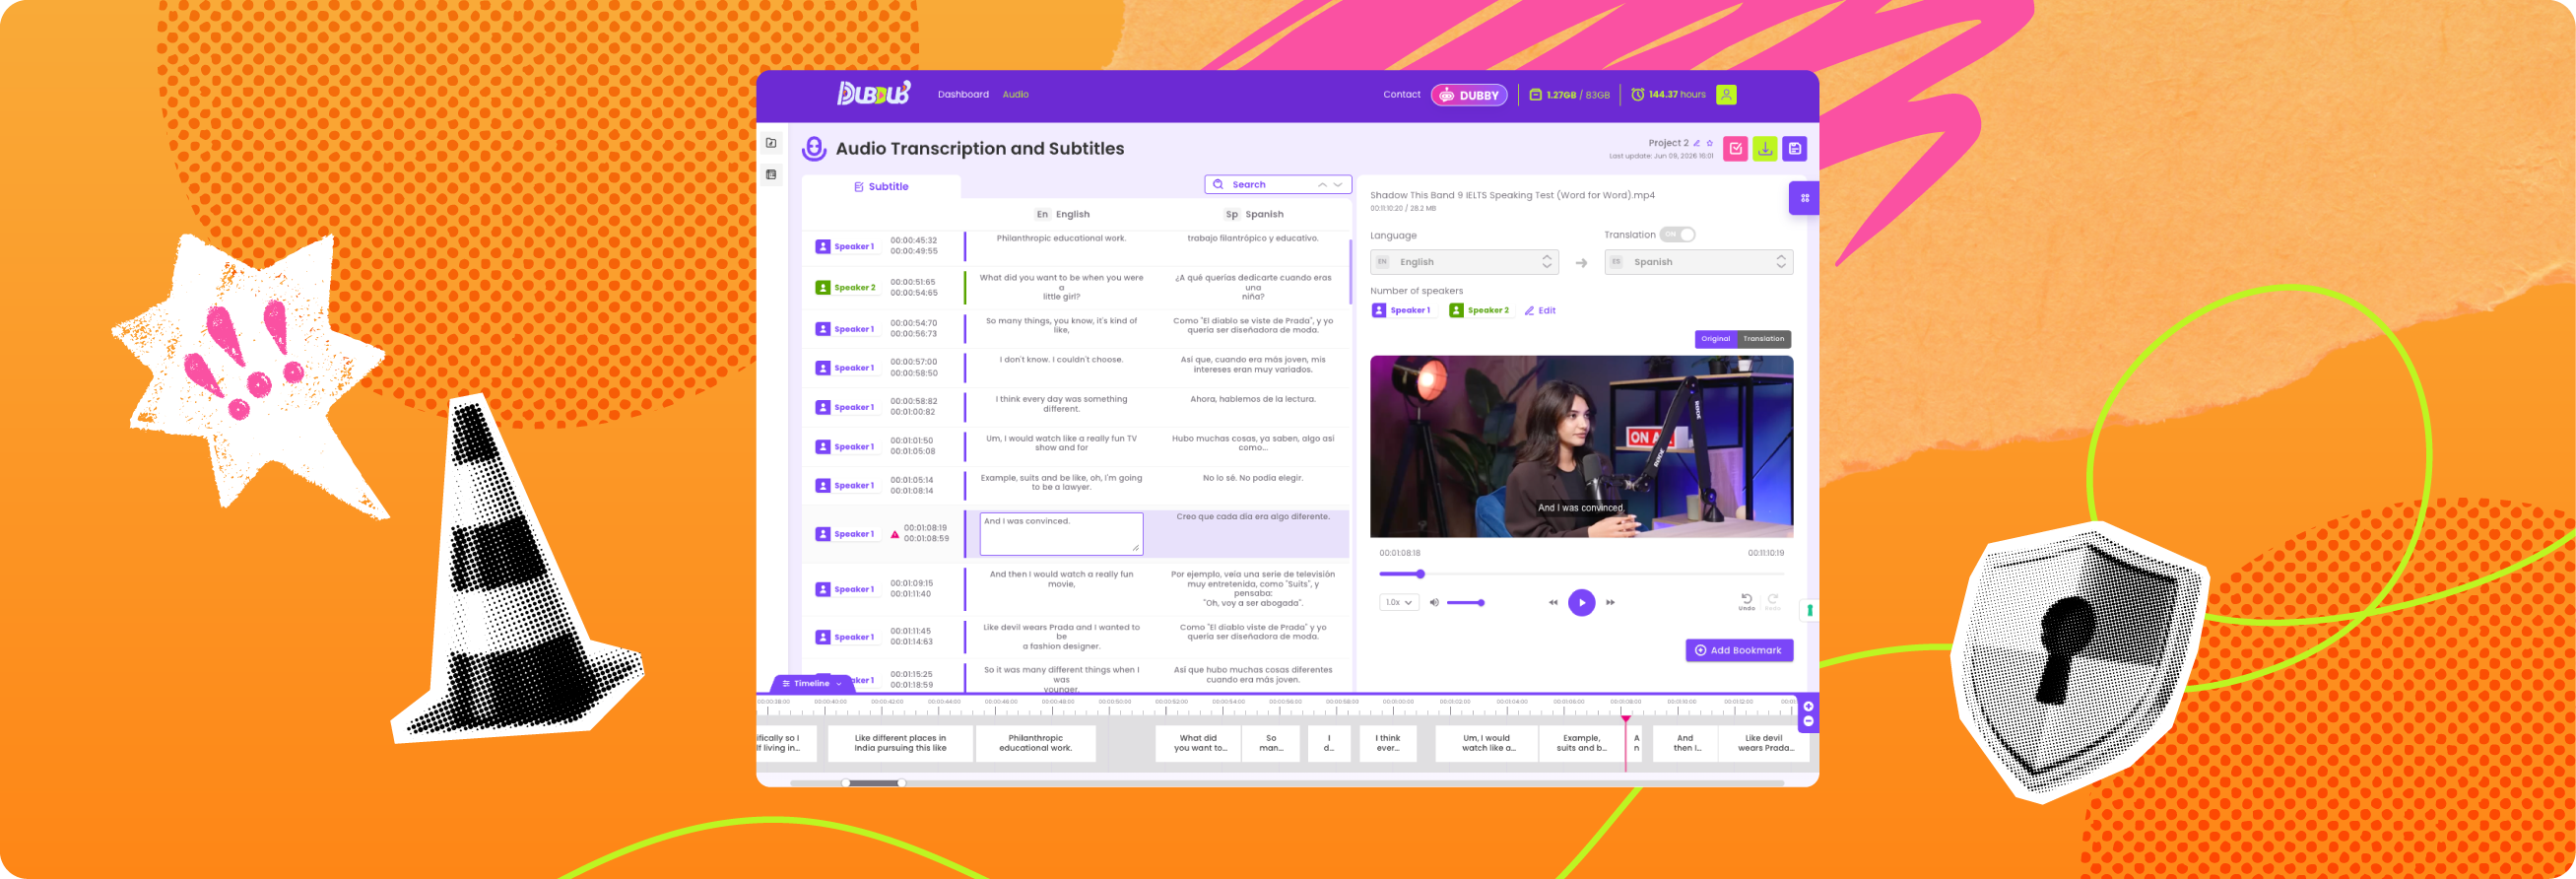Screen dimensions: 2576x879
Task: Click the green side tab icon
Action: 1809,610
